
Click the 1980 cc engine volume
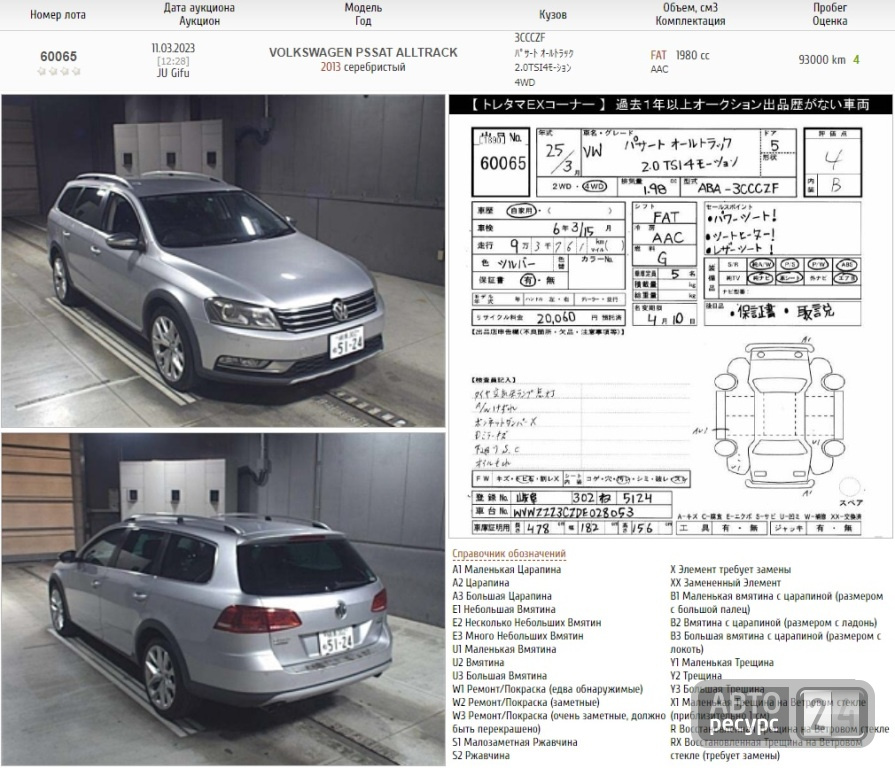click(692, 55)
